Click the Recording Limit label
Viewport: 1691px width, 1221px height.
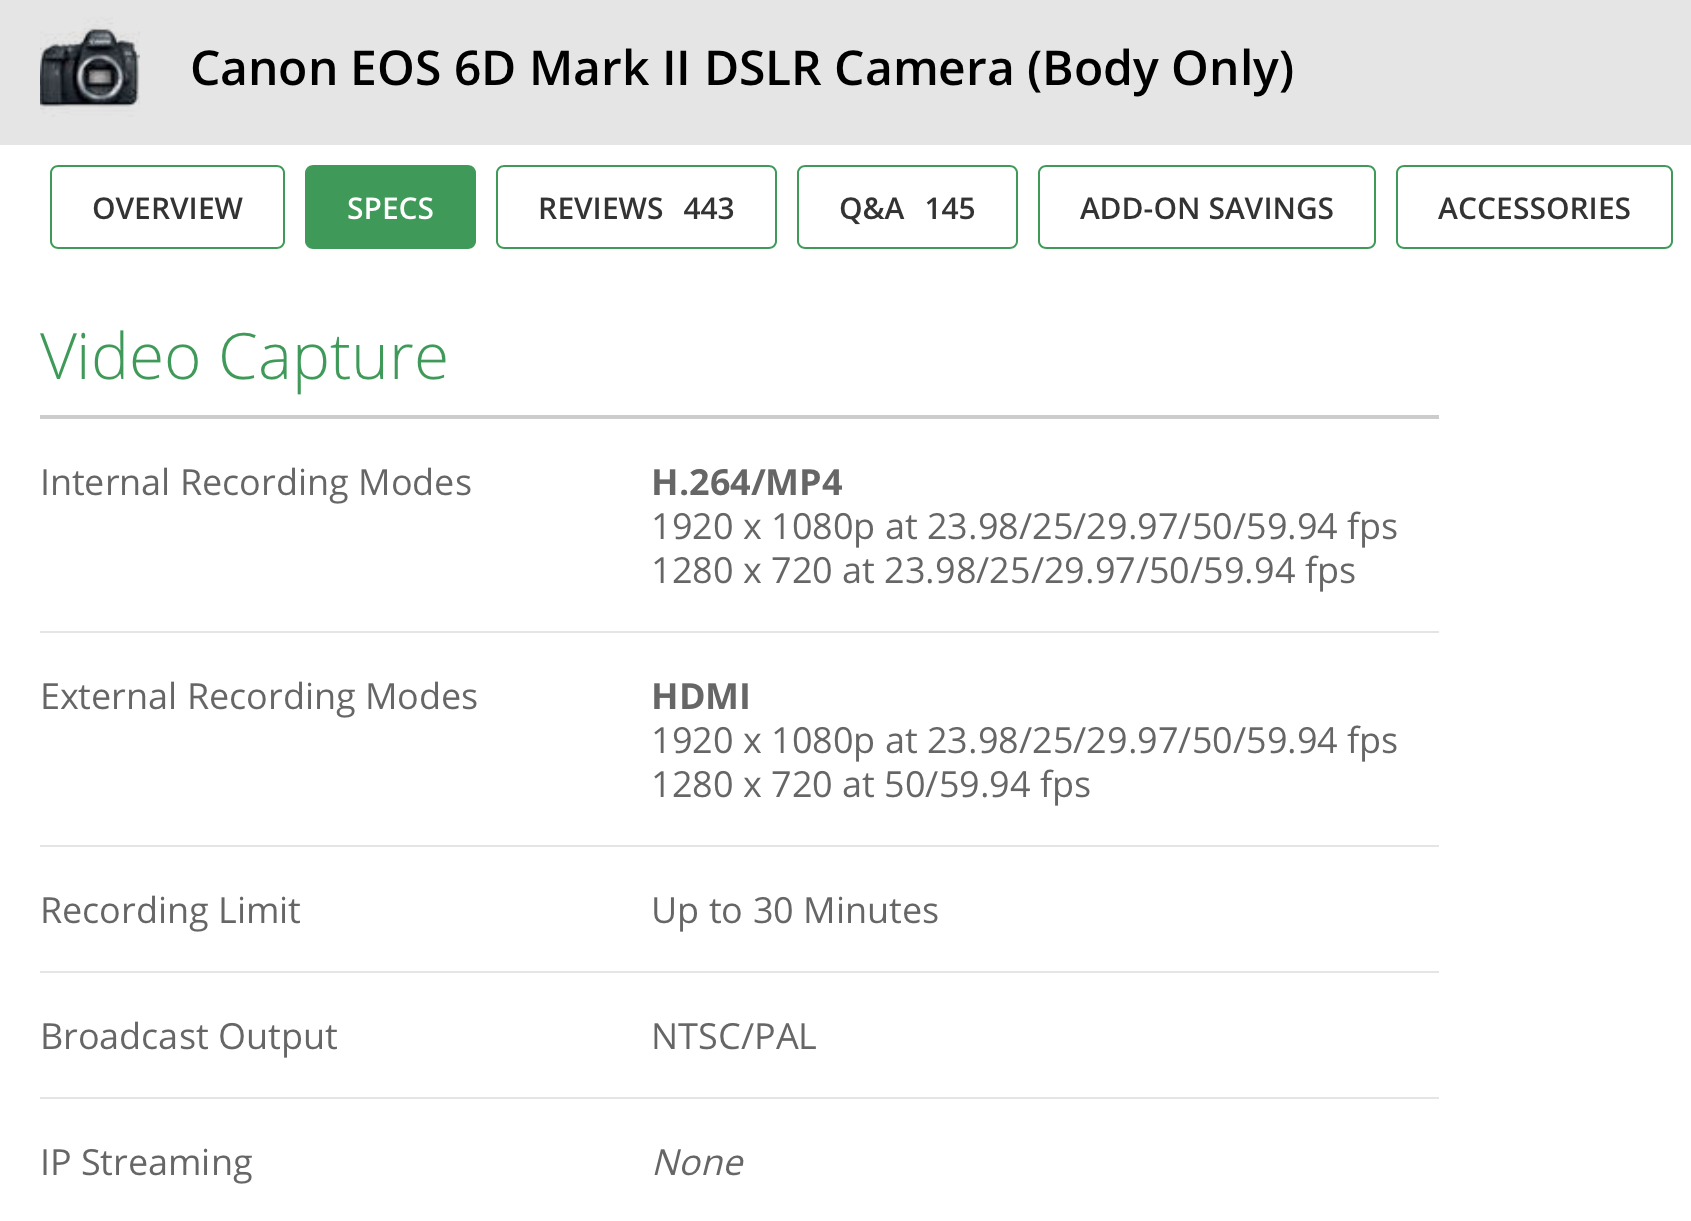pyautogui.click(x=171, y=911)
